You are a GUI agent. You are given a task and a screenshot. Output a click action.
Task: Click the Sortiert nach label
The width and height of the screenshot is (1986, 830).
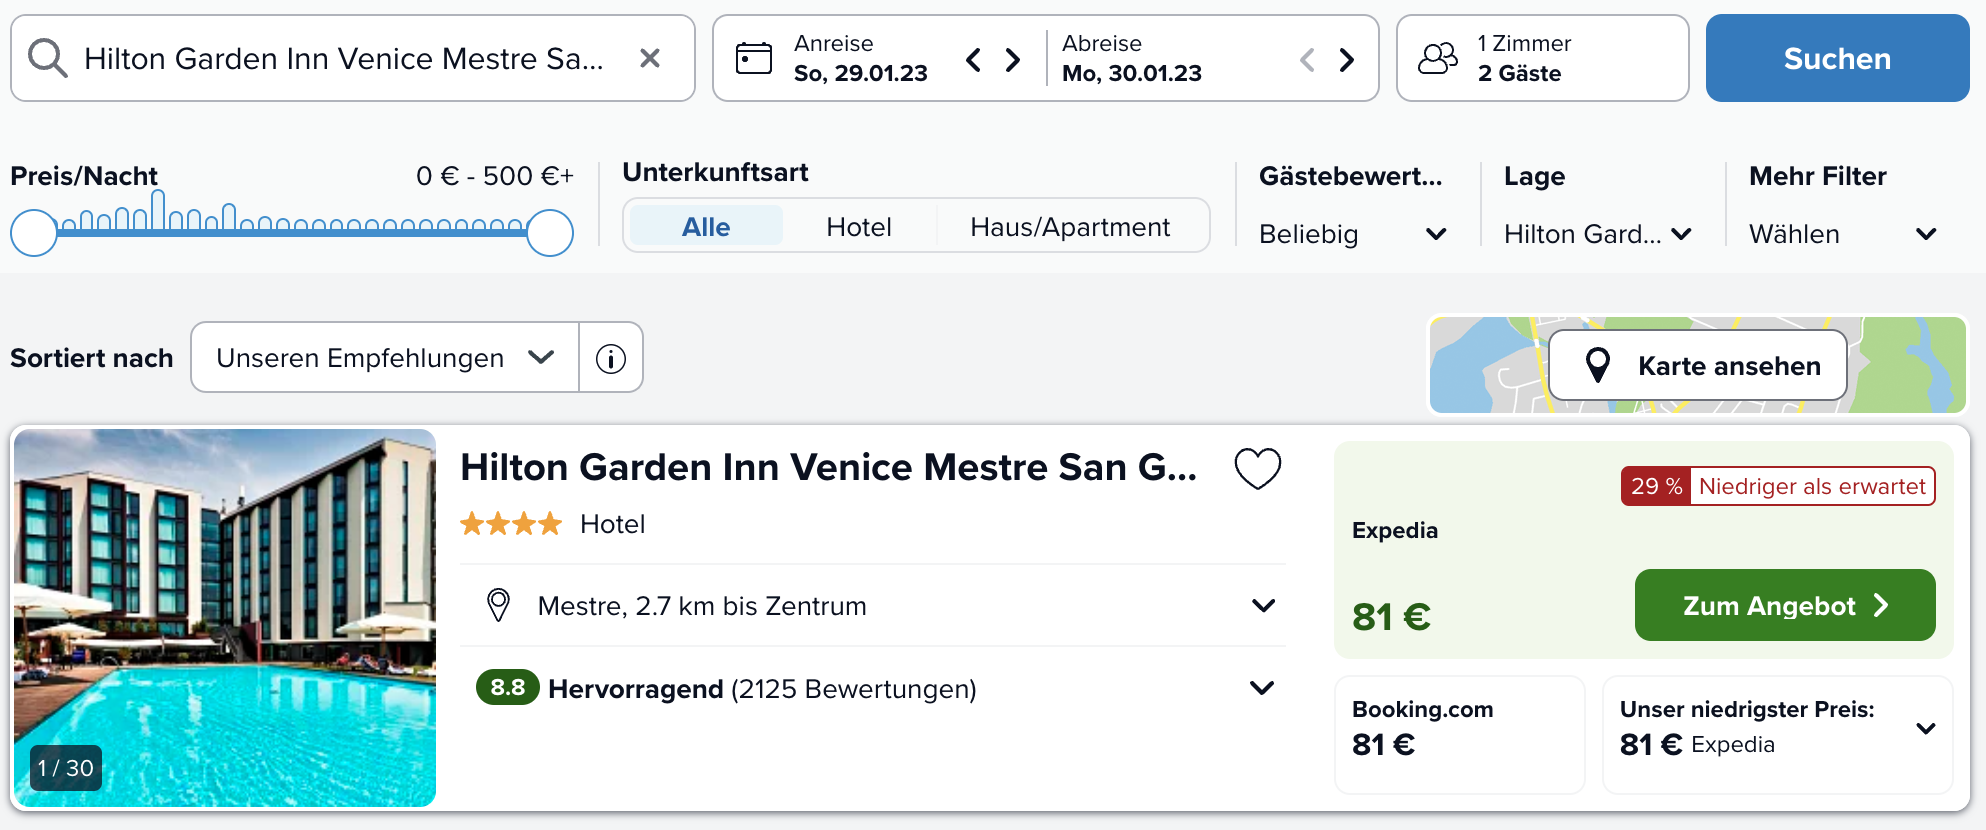92,358
